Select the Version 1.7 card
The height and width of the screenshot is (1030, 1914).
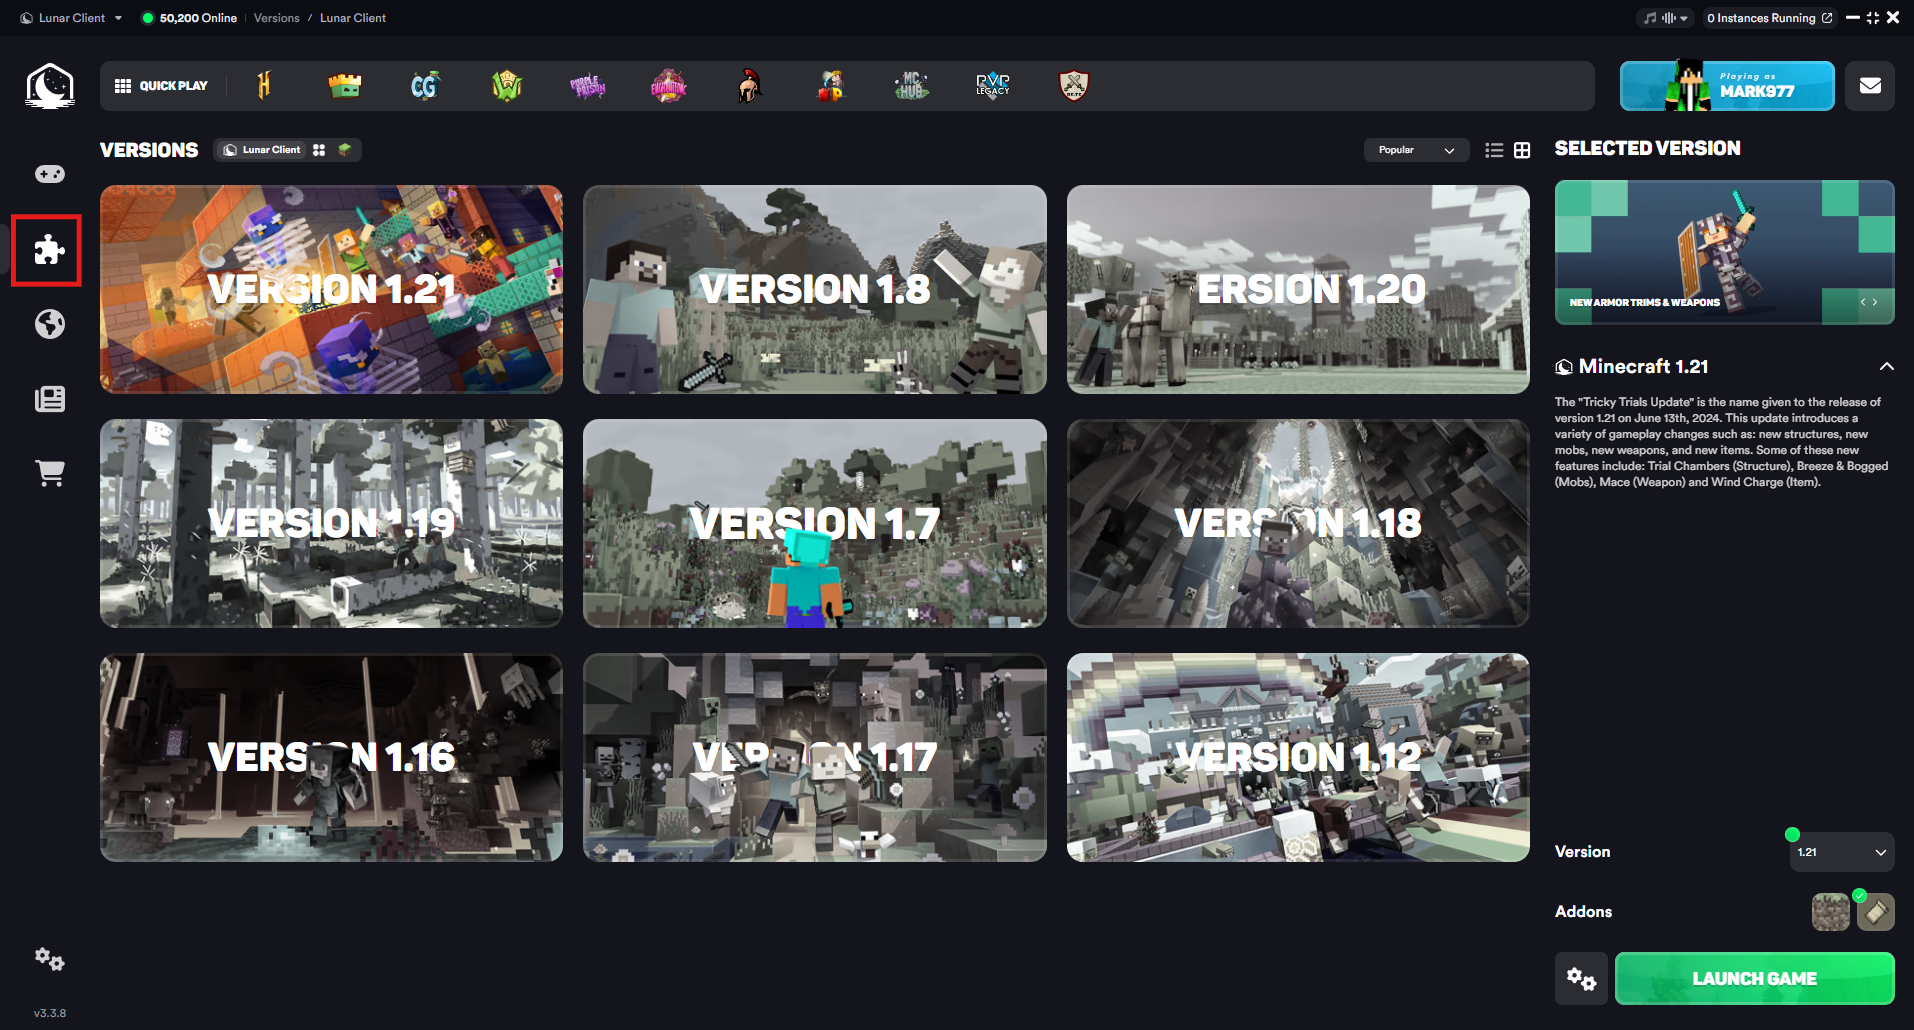click(x=815, y=523)
